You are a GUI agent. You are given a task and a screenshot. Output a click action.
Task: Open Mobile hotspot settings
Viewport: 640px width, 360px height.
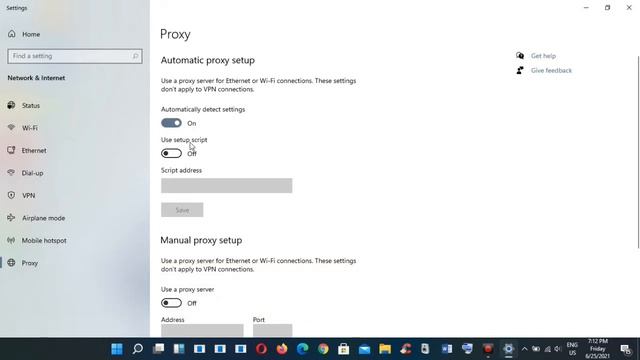[x=44, y=240]
